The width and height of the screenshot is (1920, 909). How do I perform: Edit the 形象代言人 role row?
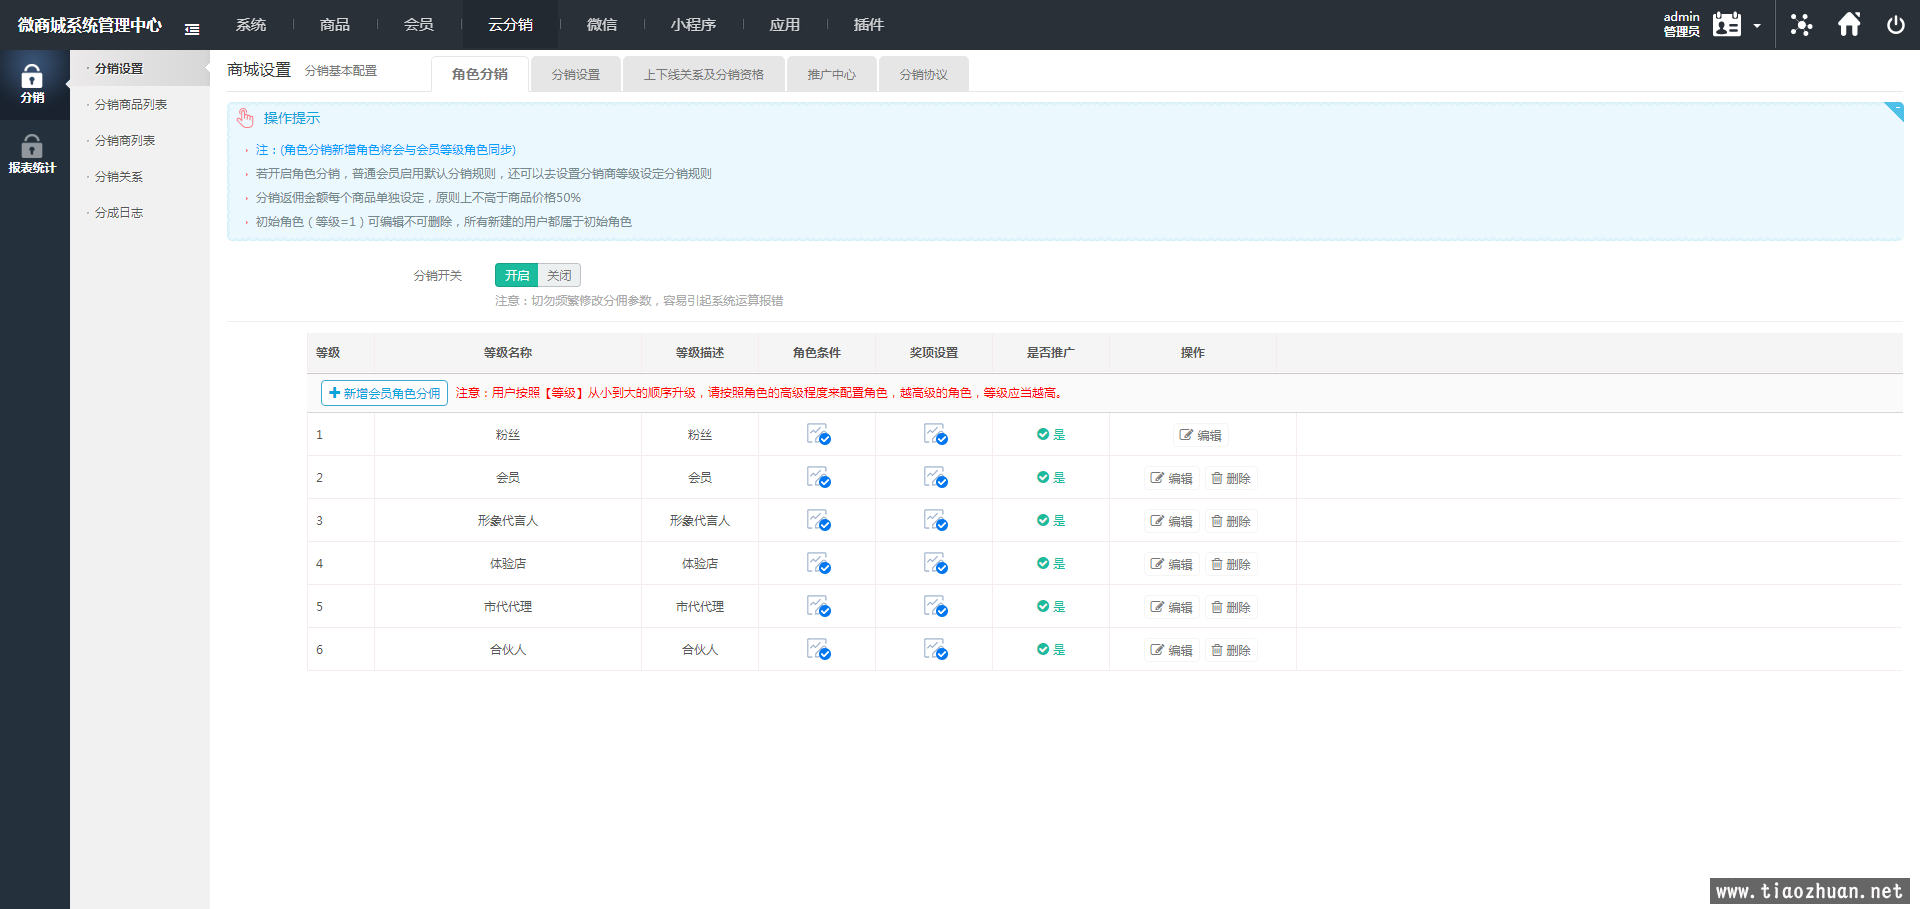click(x=1172, y=521)
